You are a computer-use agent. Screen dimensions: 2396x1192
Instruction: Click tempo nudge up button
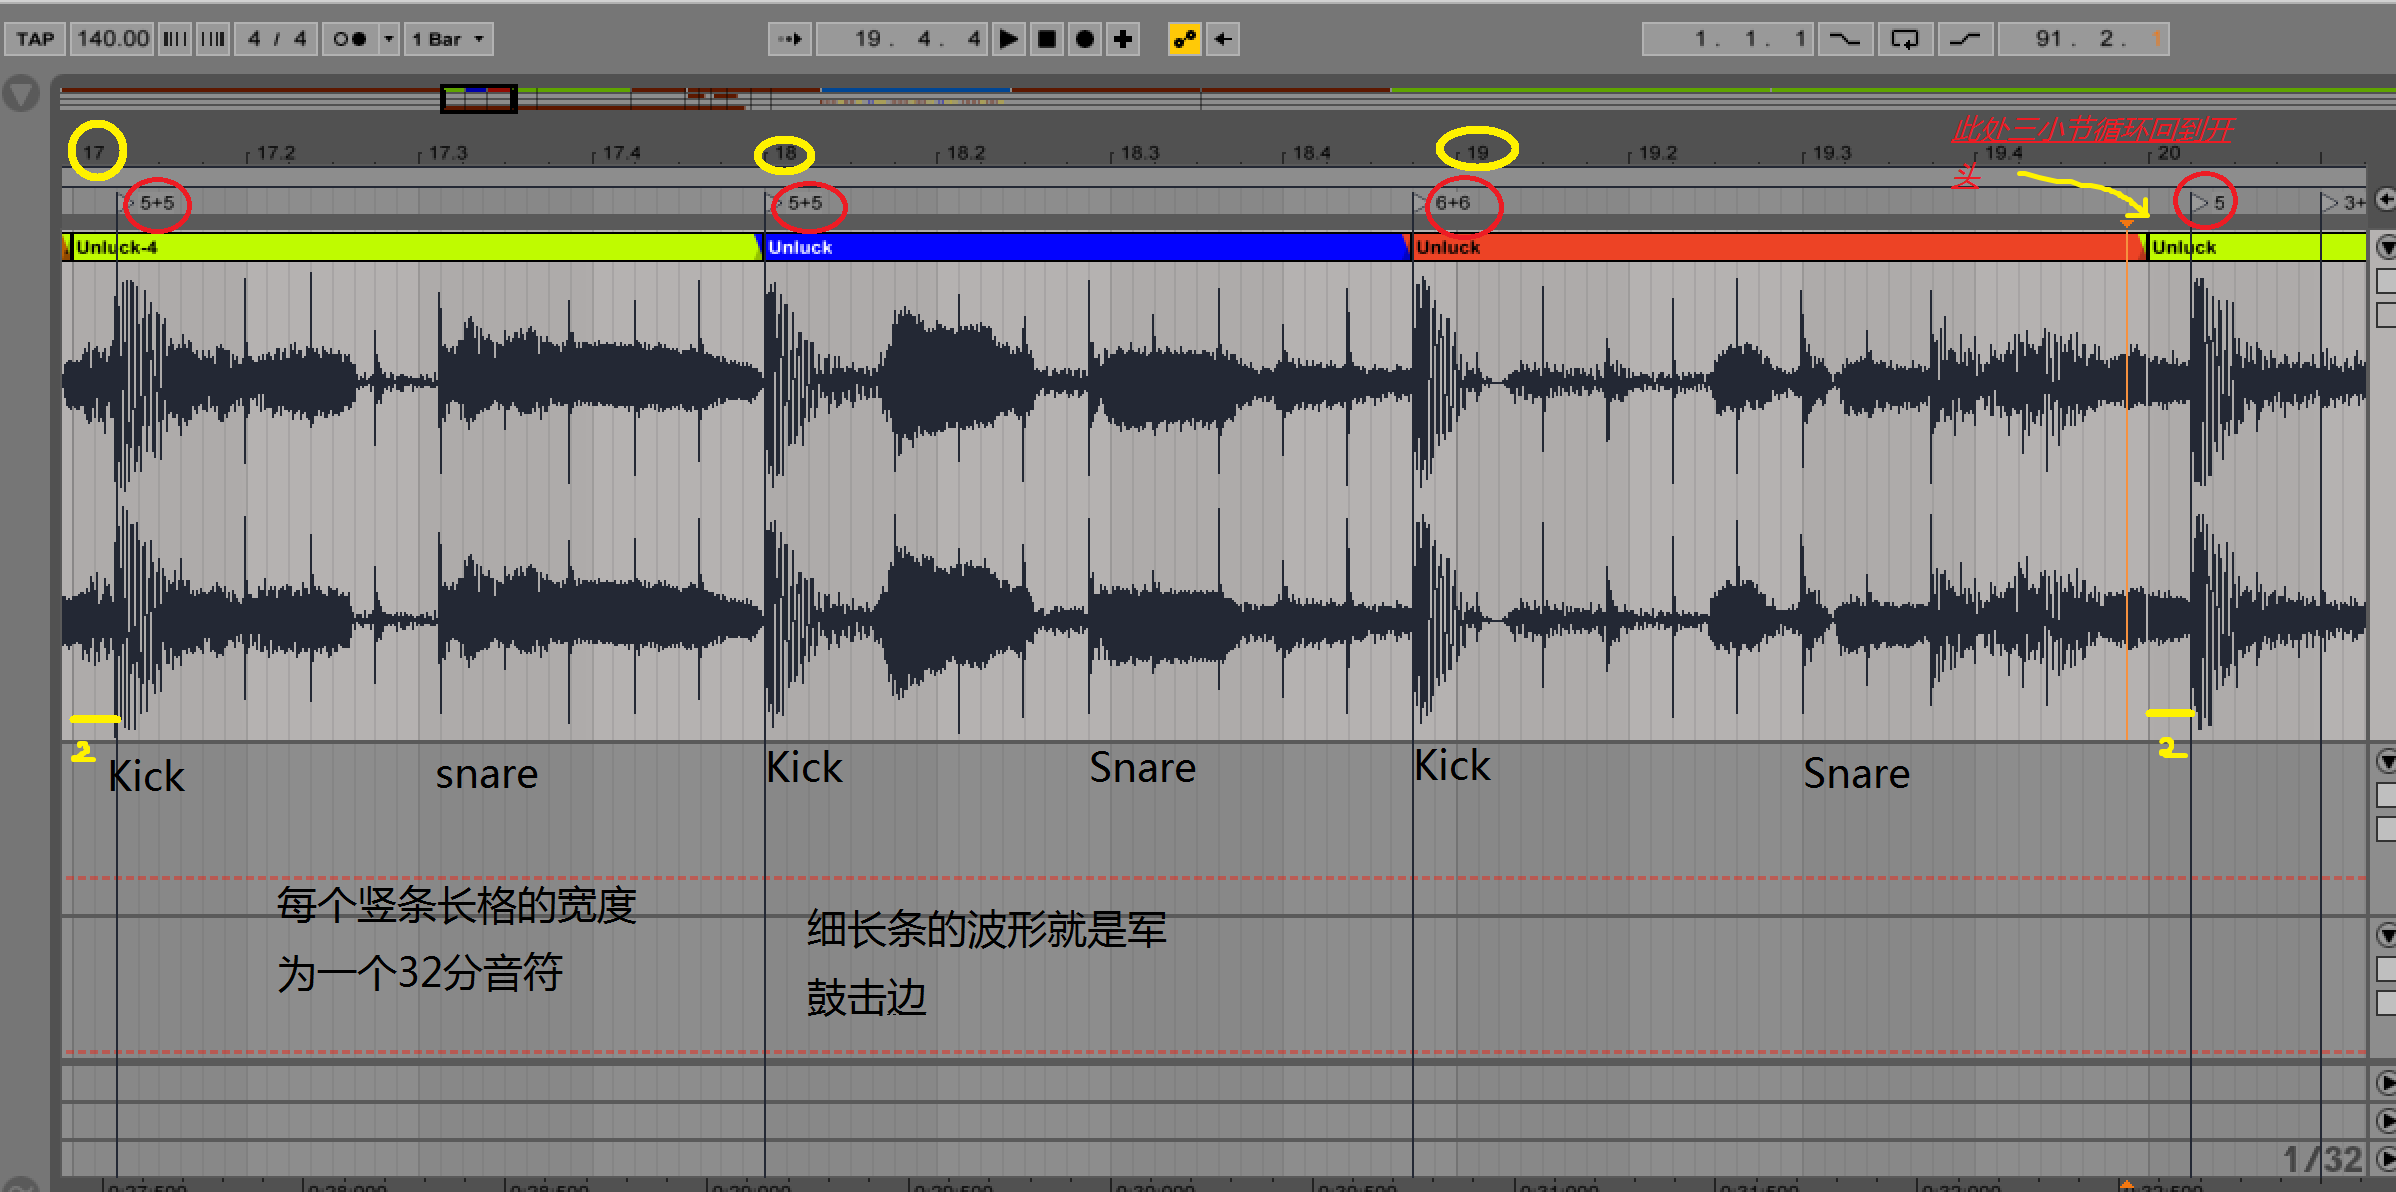[x=212, y=39]
